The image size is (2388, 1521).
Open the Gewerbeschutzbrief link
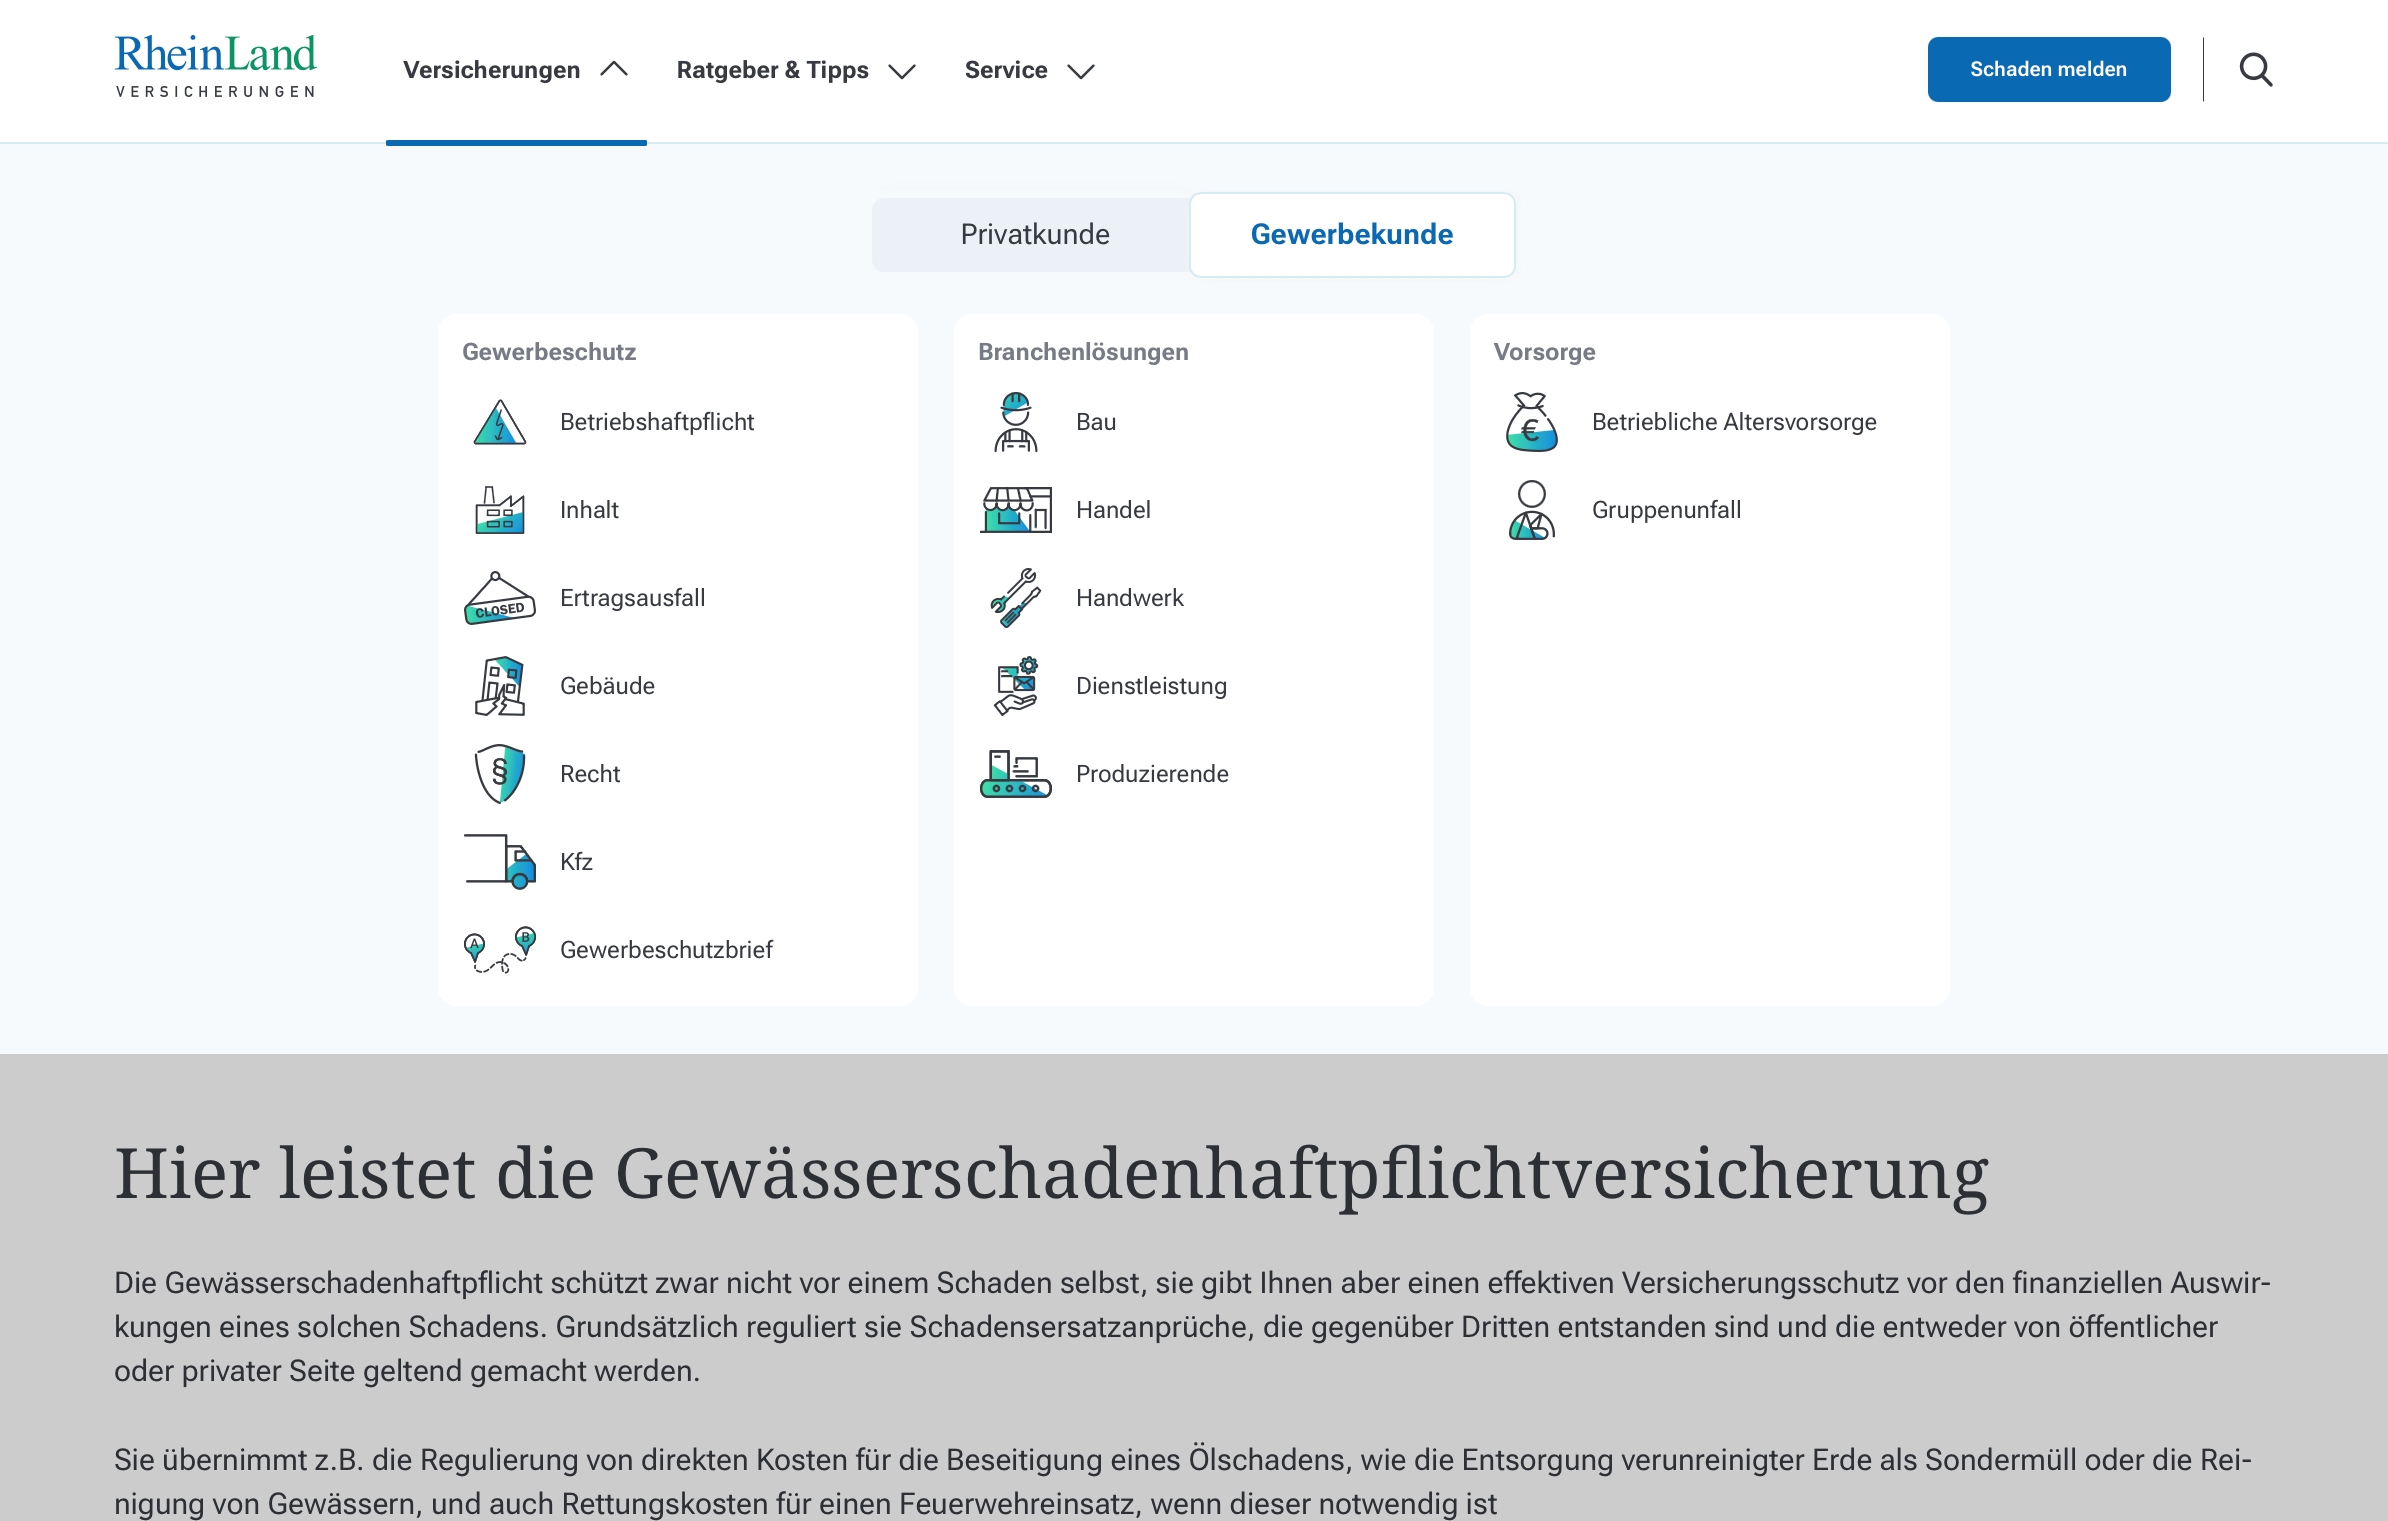click(x=666, y=950)
